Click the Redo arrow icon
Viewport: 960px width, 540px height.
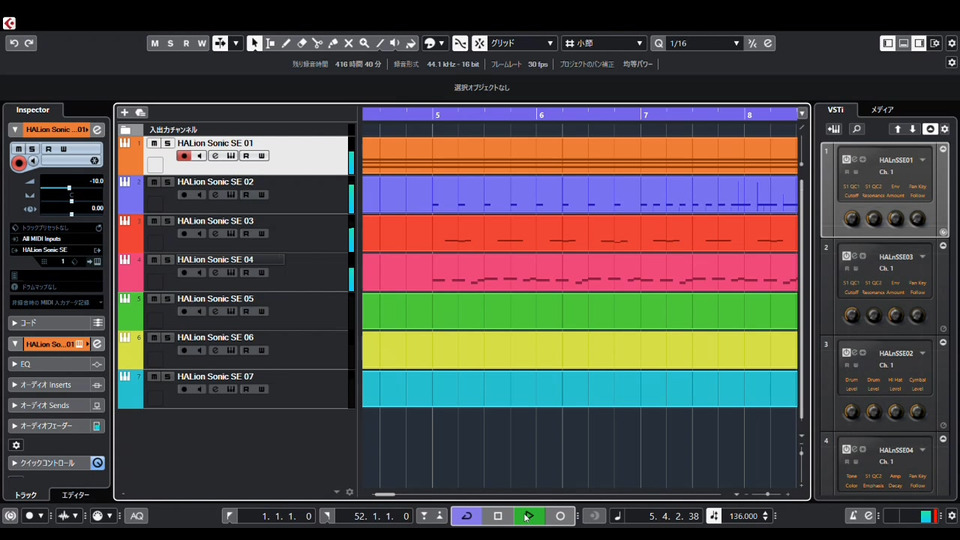coord(29,43)
